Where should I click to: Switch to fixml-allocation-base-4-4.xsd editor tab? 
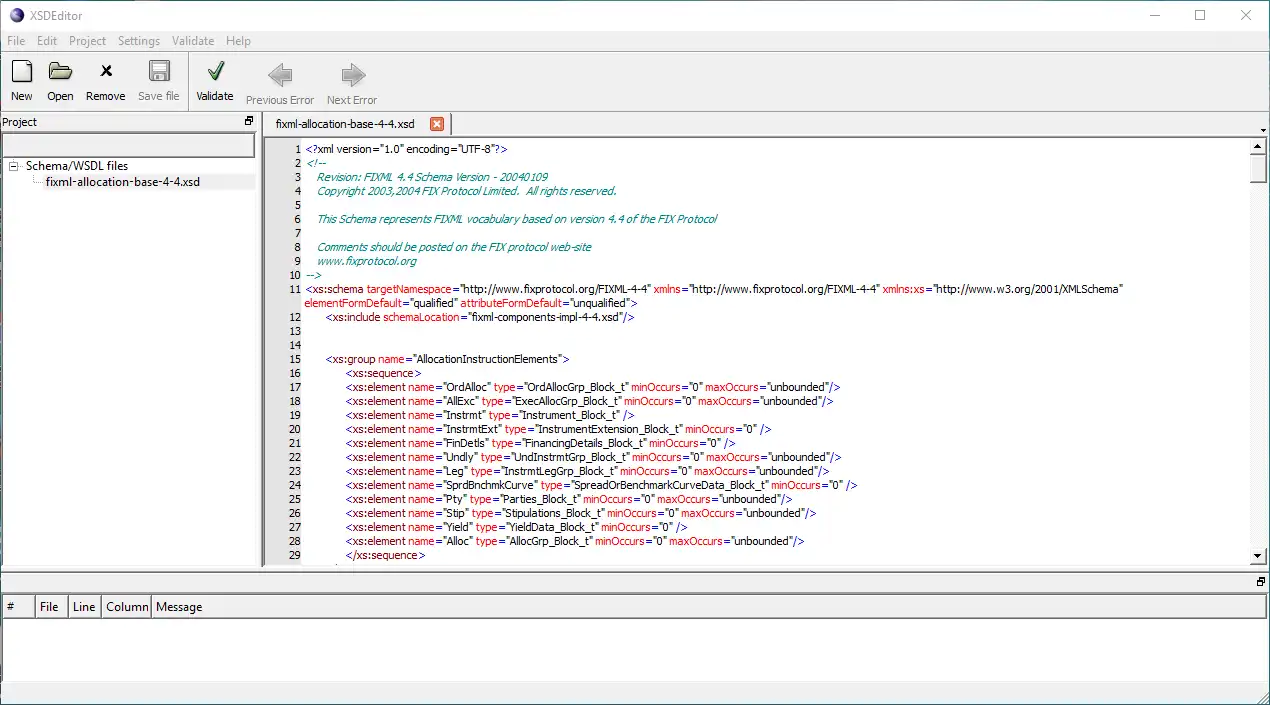coord(345,124)
